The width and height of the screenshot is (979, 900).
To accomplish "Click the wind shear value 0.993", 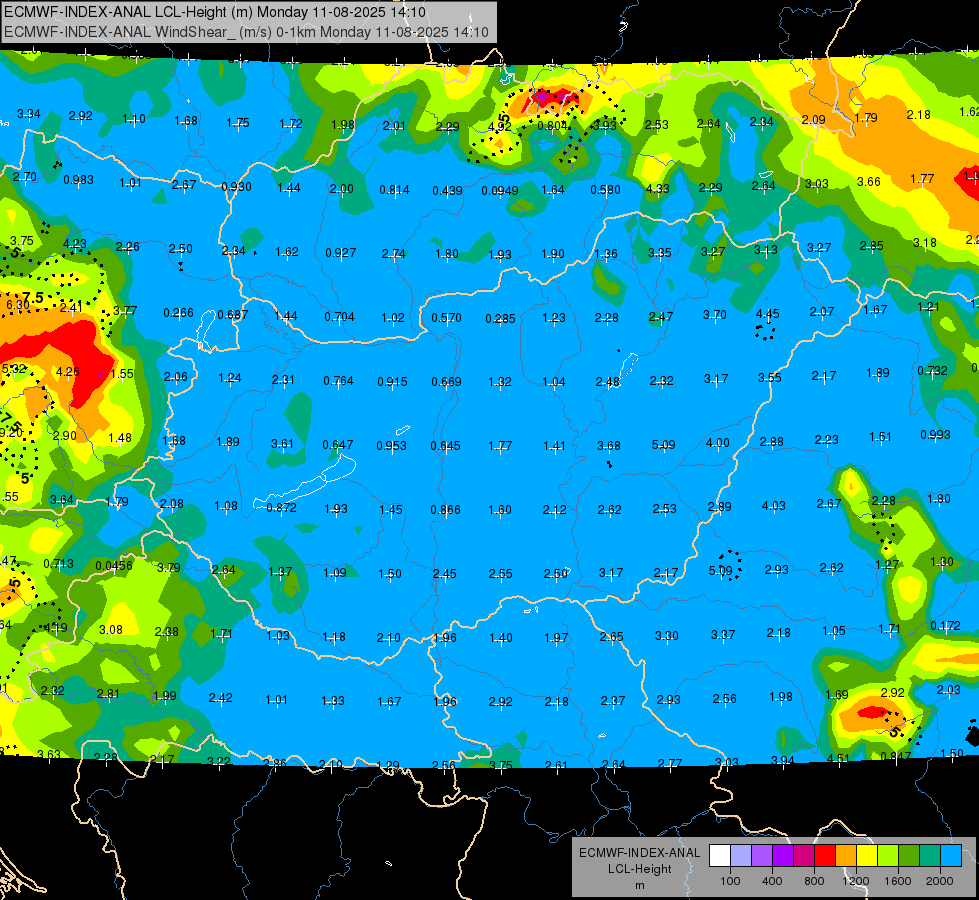I will click(x=935, y=435).
